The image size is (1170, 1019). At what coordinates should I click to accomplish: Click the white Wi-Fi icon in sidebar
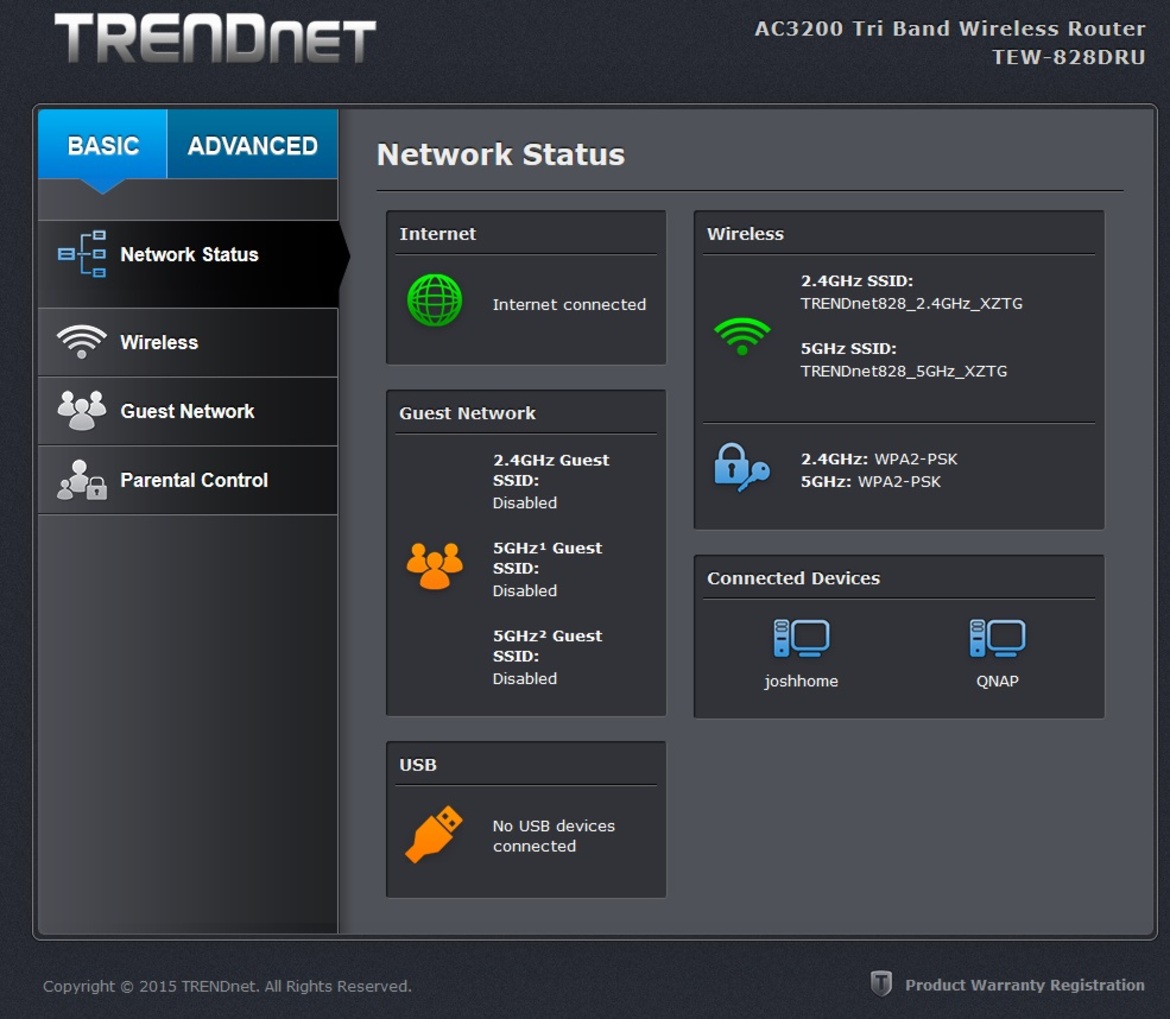(x=82, y=342)
